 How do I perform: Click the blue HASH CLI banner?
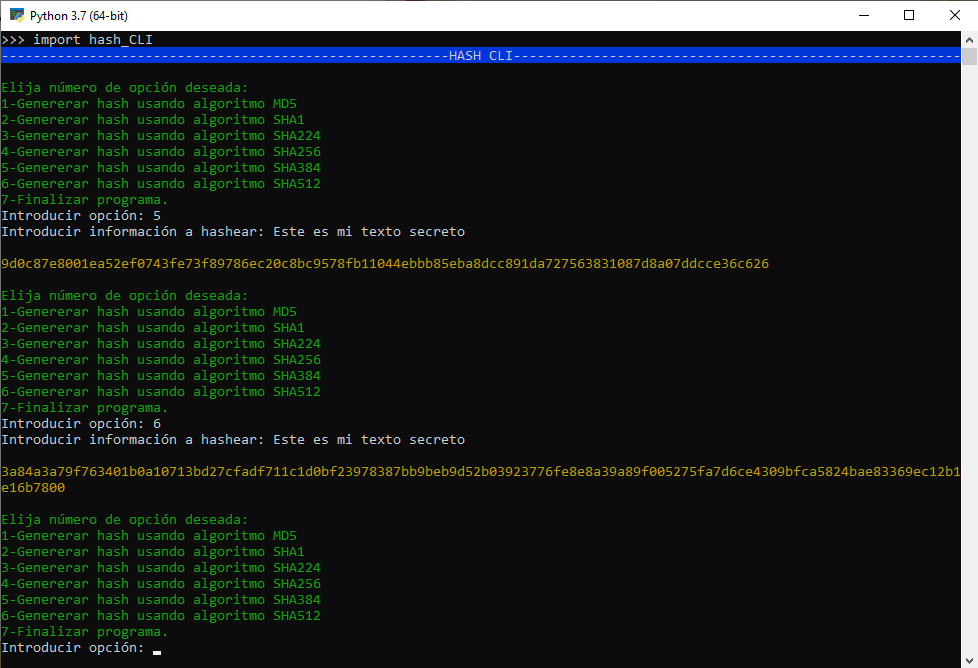[480, 56]
